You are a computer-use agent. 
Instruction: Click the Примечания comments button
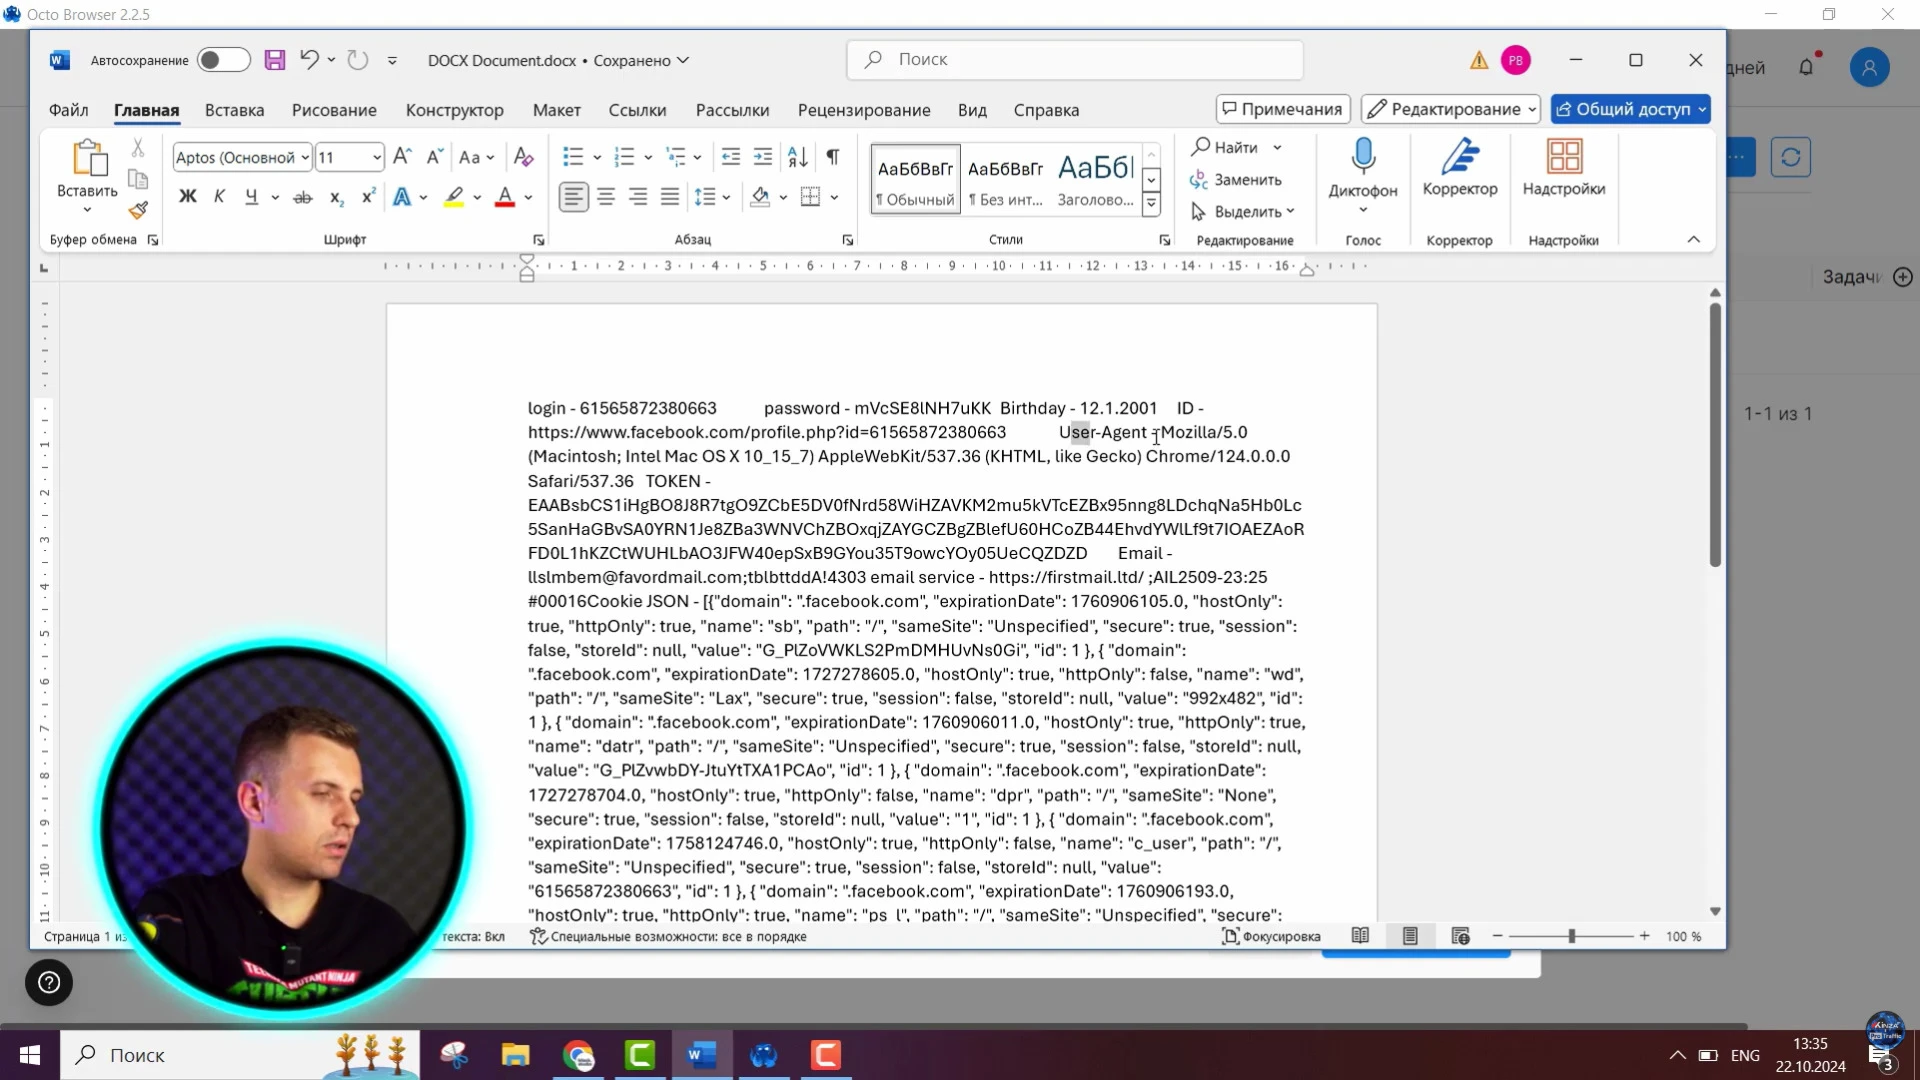[1283, 109]
